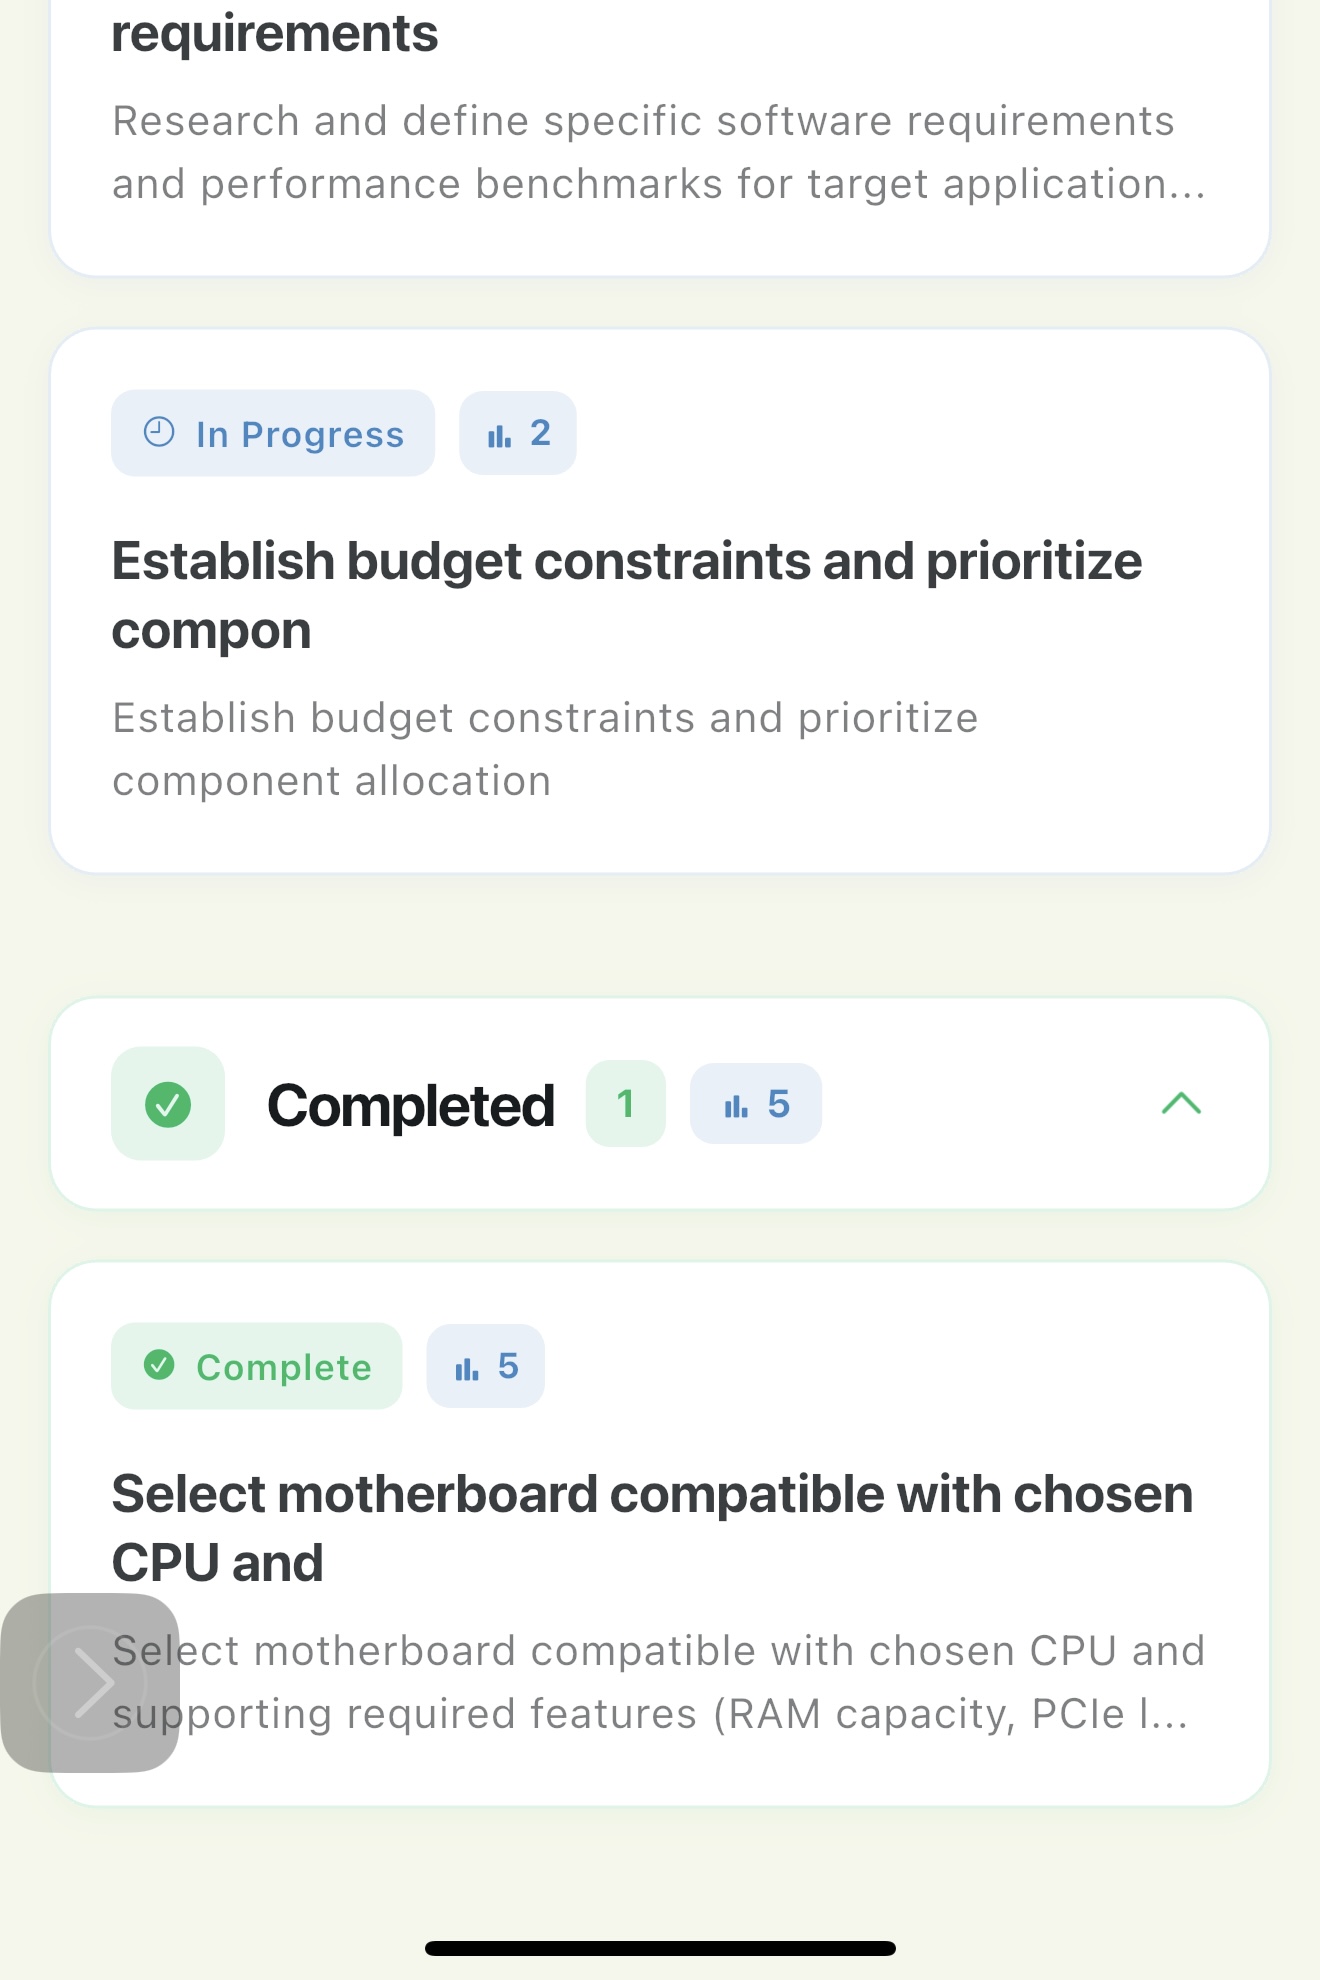The height and width of the screenshot is (1980, 1320).
Task: Click the bar chart icon in Completed header
Action: pos(736,1105)
